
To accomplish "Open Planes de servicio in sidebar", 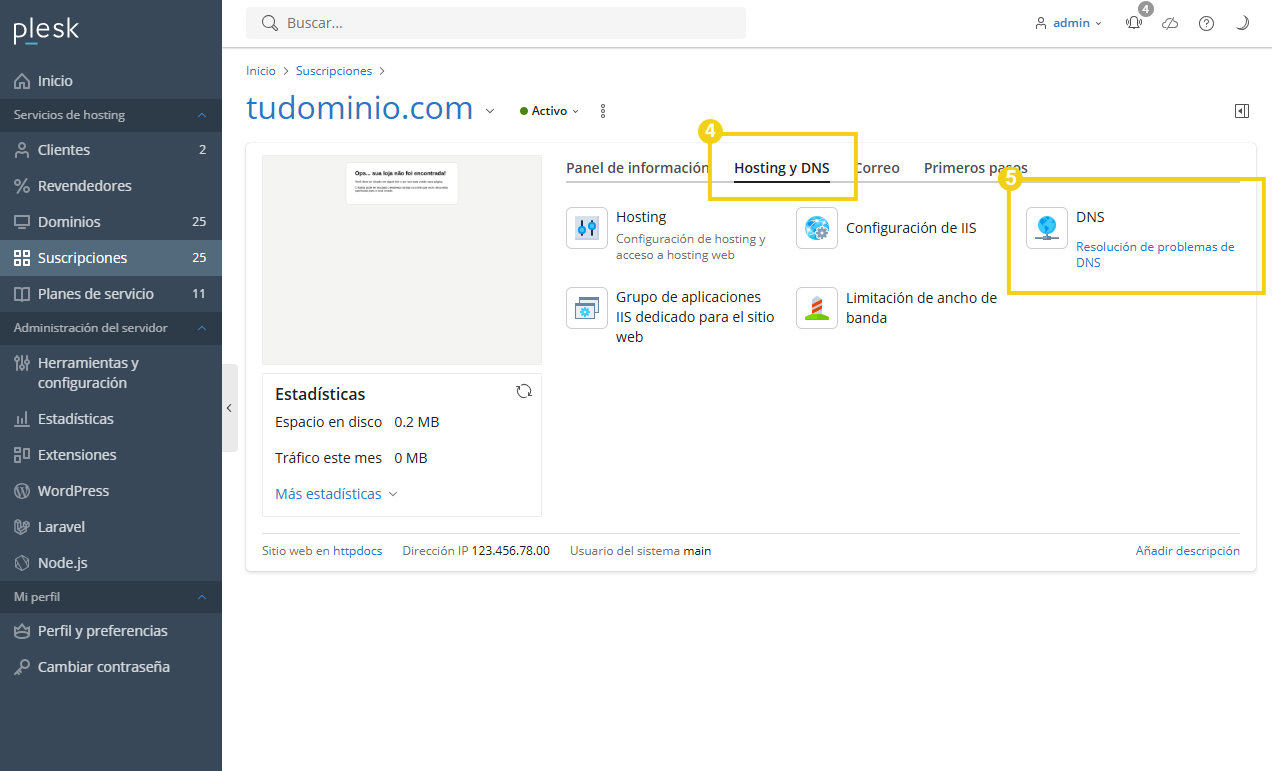I will click(x=110, y=294).
